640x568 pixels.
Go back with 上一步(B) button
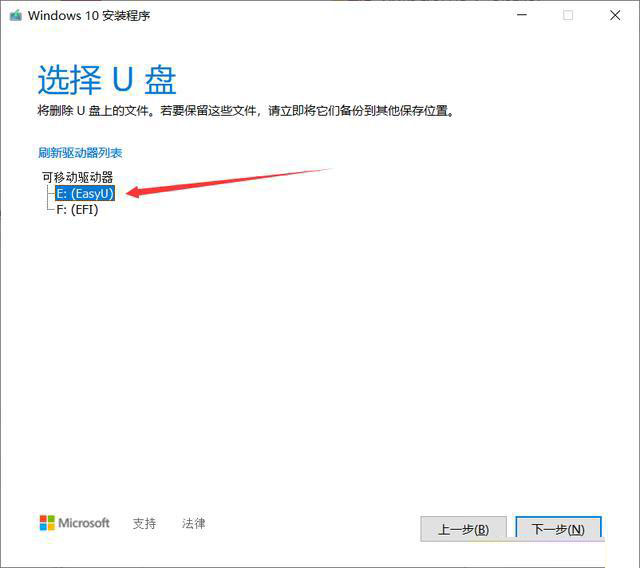pos(463,529)
